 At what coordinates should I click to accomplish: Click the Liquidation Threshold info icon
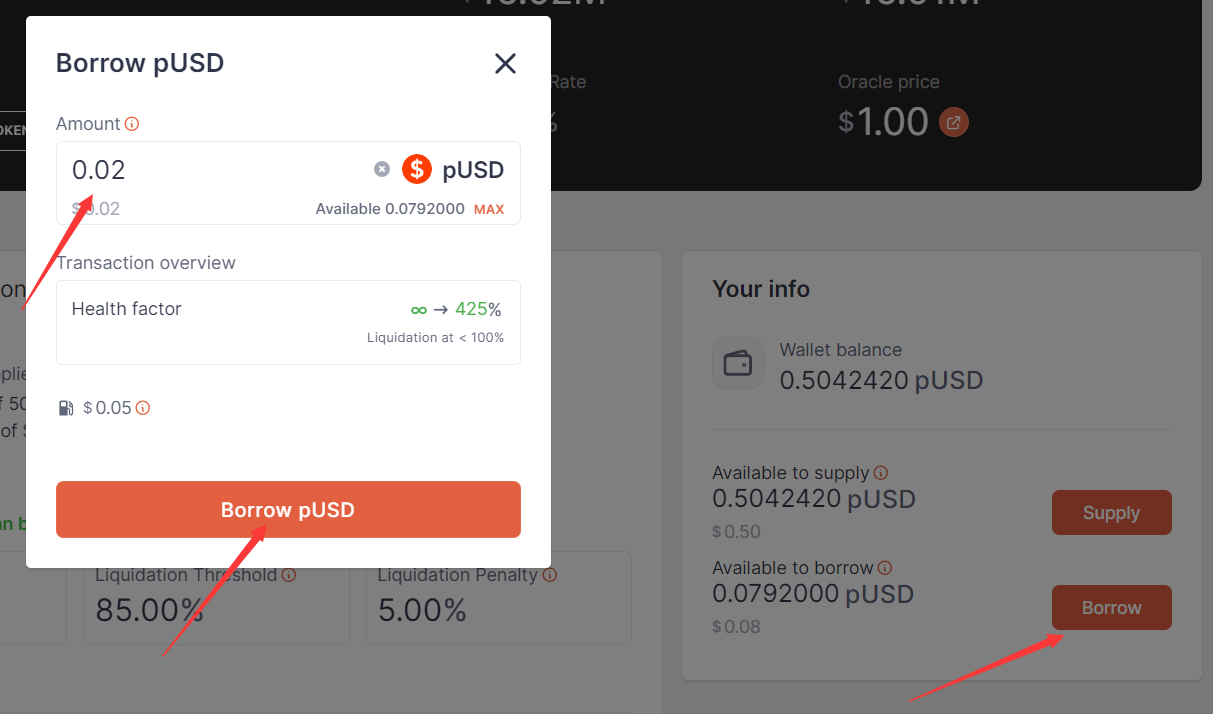(x=289, y=575)
